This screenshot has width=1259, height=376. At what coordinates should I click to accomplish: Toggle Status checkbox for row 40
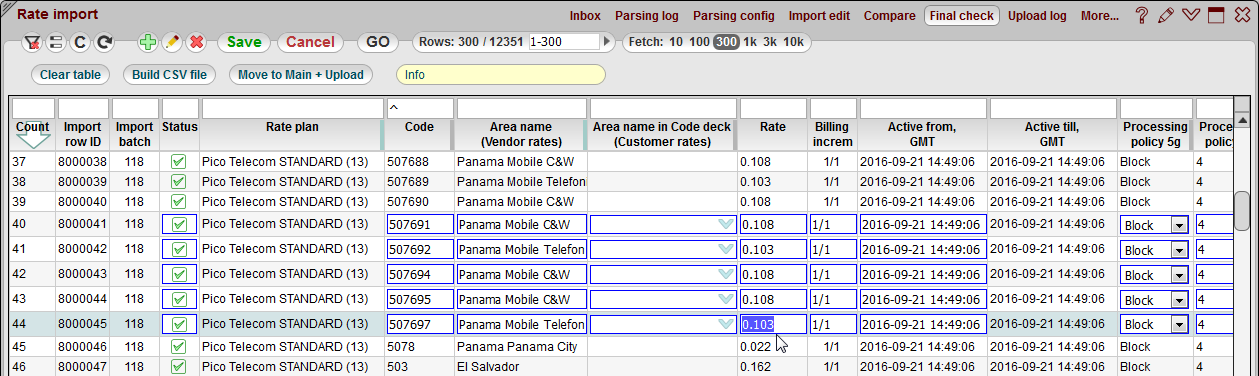coord(179,224)
